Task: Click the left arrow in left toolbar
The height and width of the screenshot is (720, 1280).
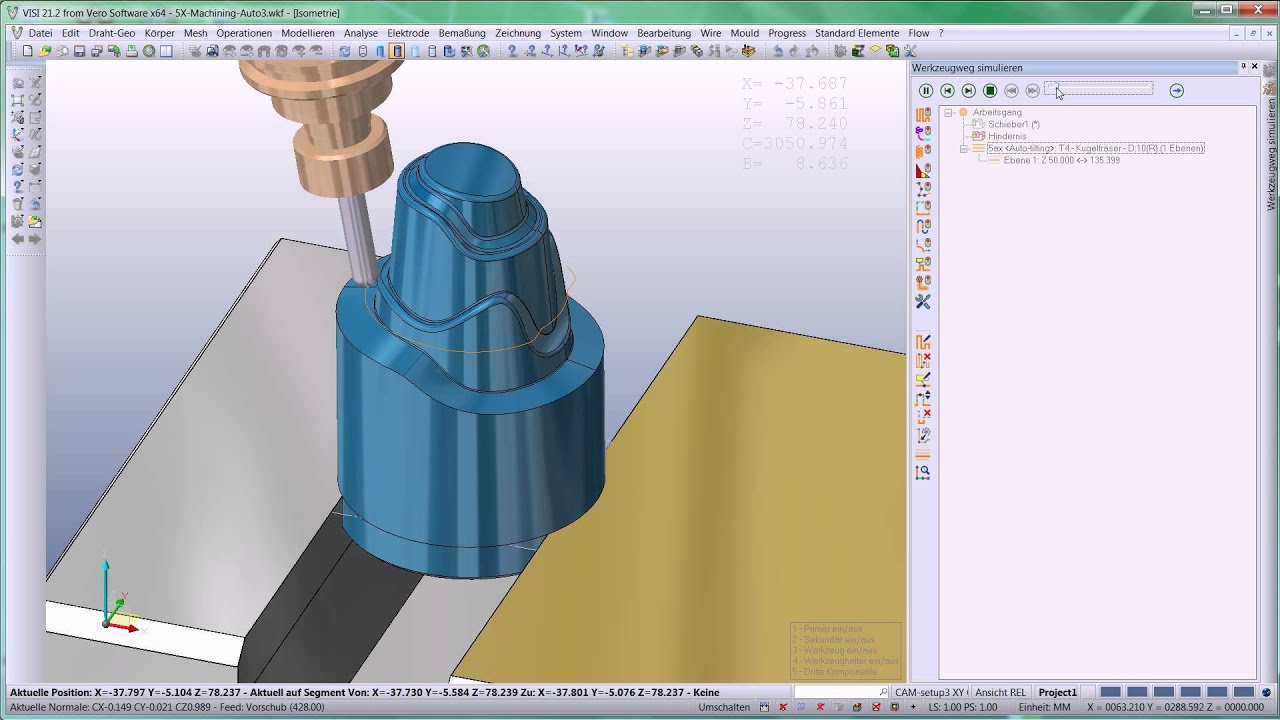Action: pos(18,239)
